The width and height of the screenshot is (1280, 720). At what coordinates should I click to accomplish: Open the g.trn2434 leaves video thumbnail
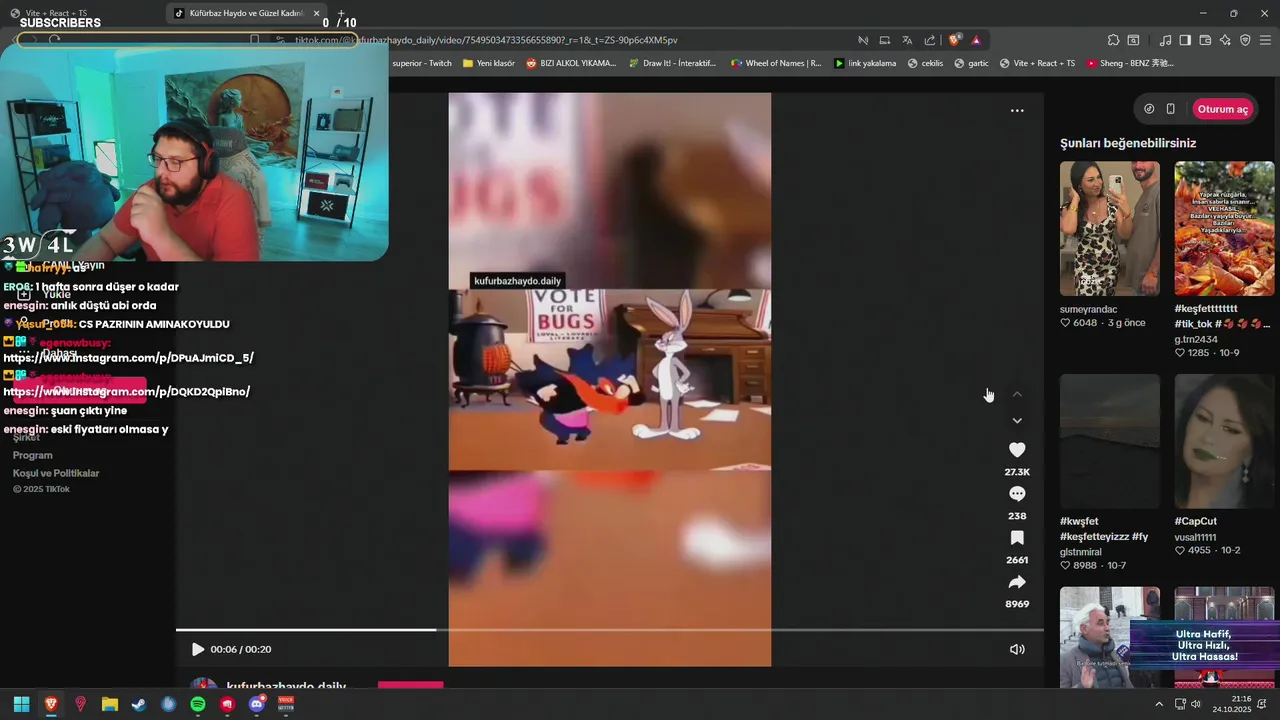click(x=1225, y=228)
